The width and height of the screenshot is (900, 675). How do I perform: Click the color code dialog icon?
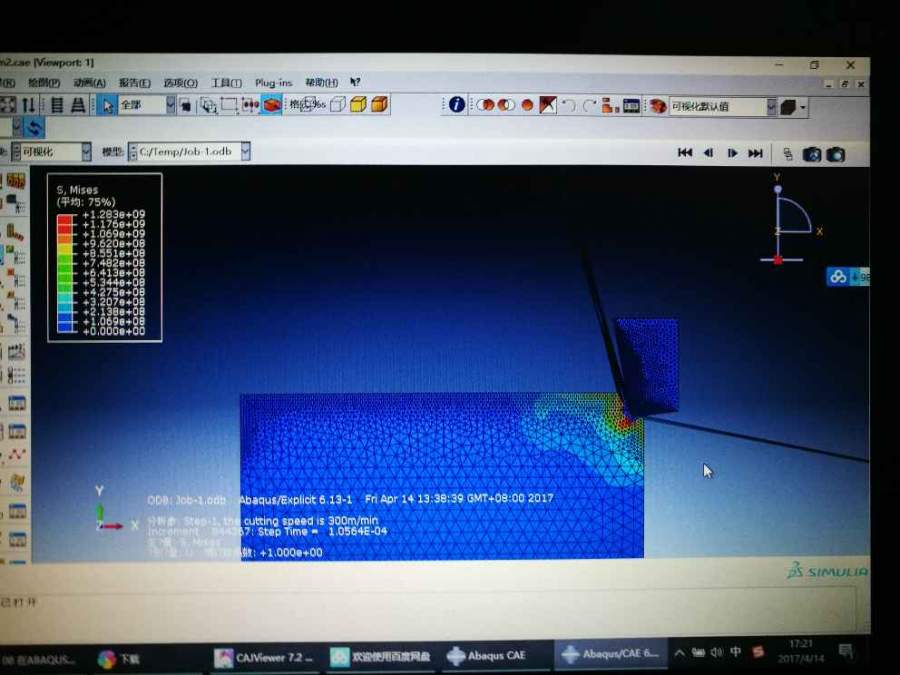click(657, 106)
